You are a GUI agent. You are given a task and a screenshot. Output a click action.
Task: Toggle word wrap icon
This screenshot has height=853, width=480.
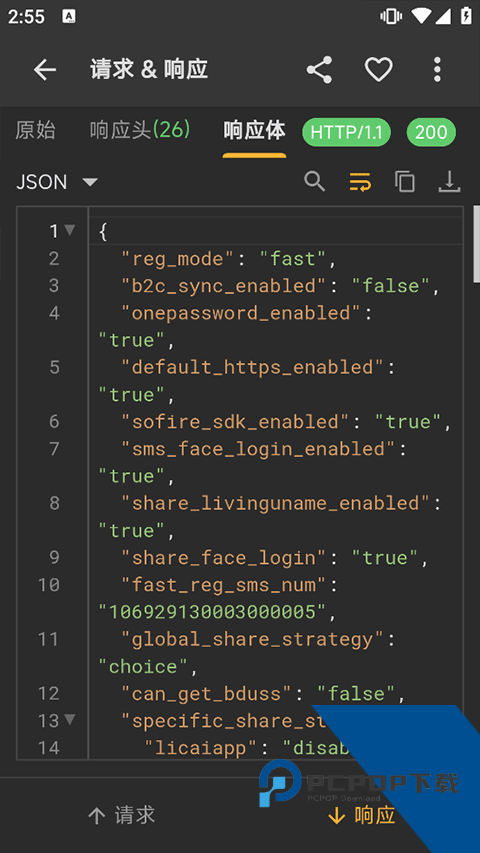tap(360, 181)
